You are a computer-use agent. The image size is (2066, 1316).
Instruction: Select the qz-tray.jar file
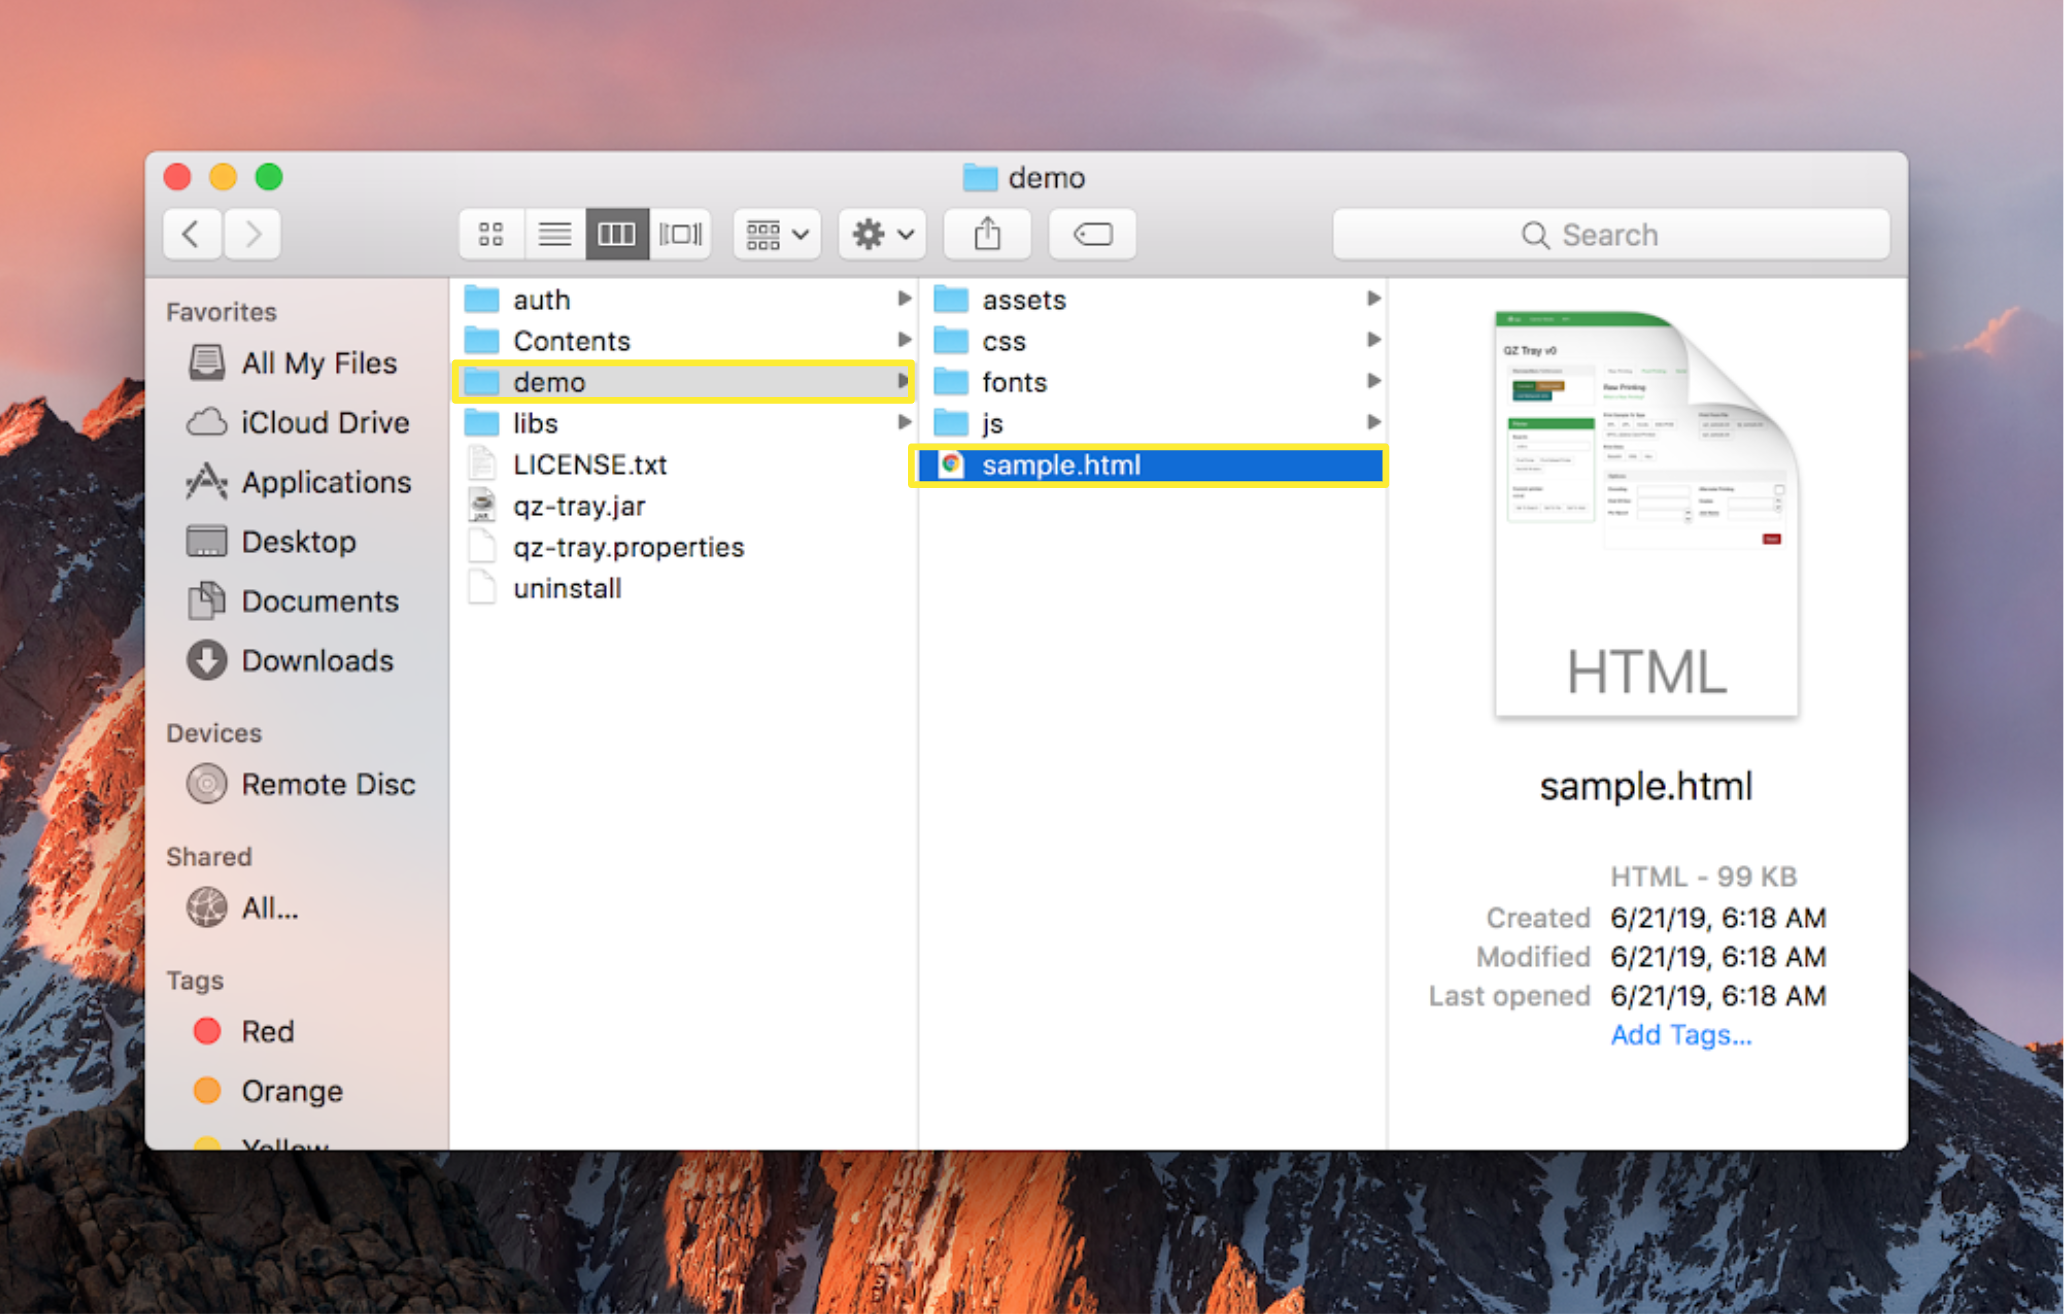point(578,507)
